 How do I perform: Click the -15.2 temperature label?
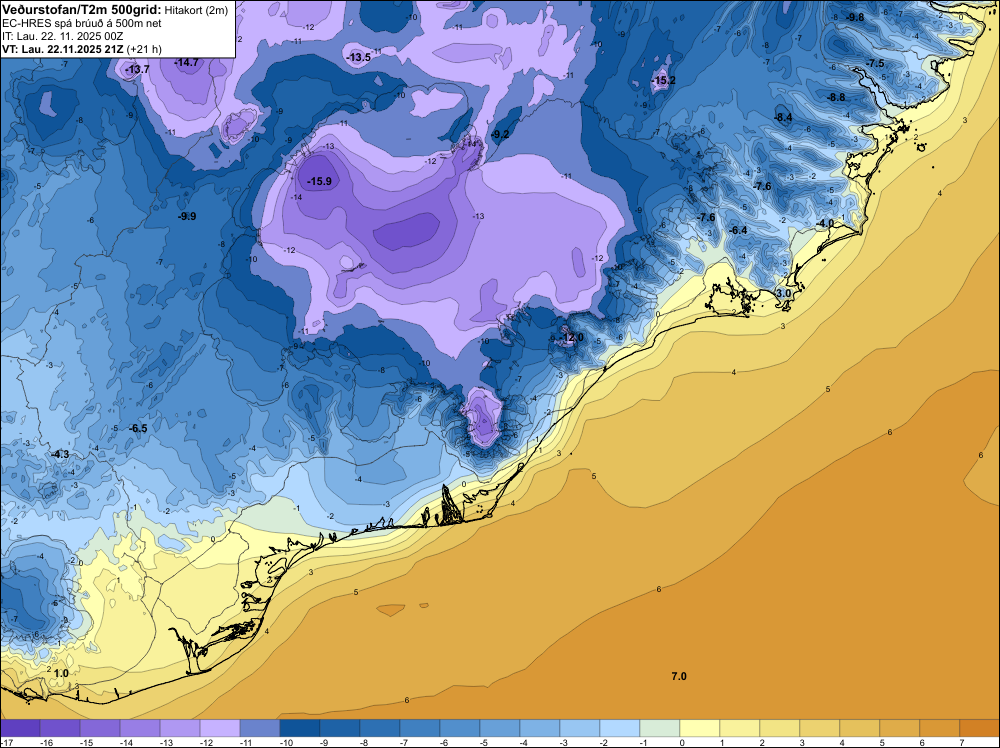pyautogui.click(x=663, y=80)
